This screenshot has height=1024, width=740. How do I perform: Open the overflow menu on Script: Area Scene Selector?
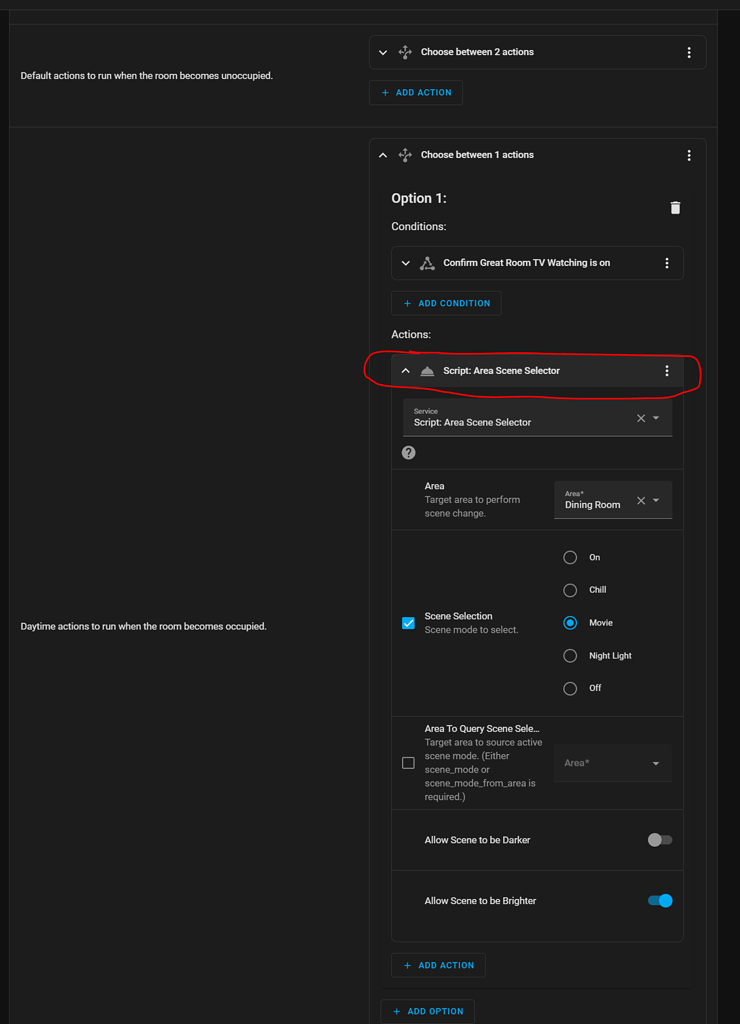[x=666, y=370]
